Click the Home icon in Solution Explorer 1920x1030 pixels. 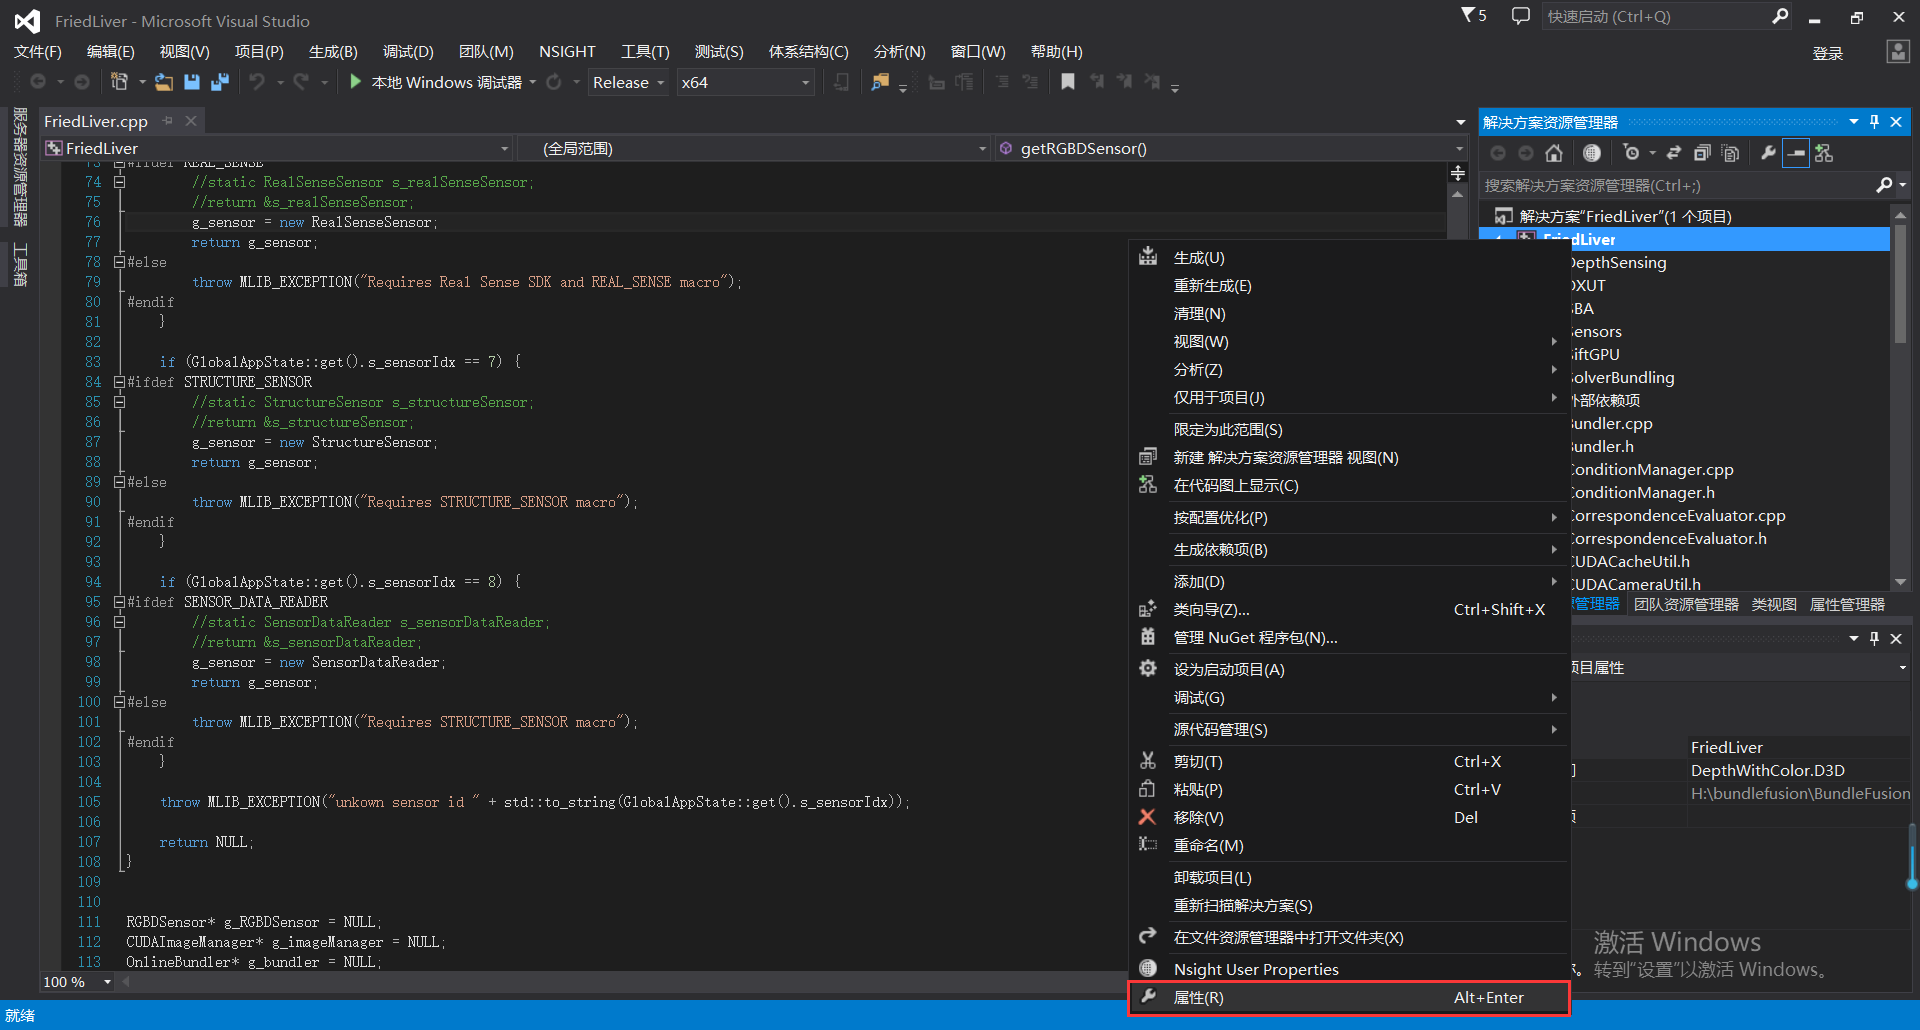click(x=1553, y=153)
